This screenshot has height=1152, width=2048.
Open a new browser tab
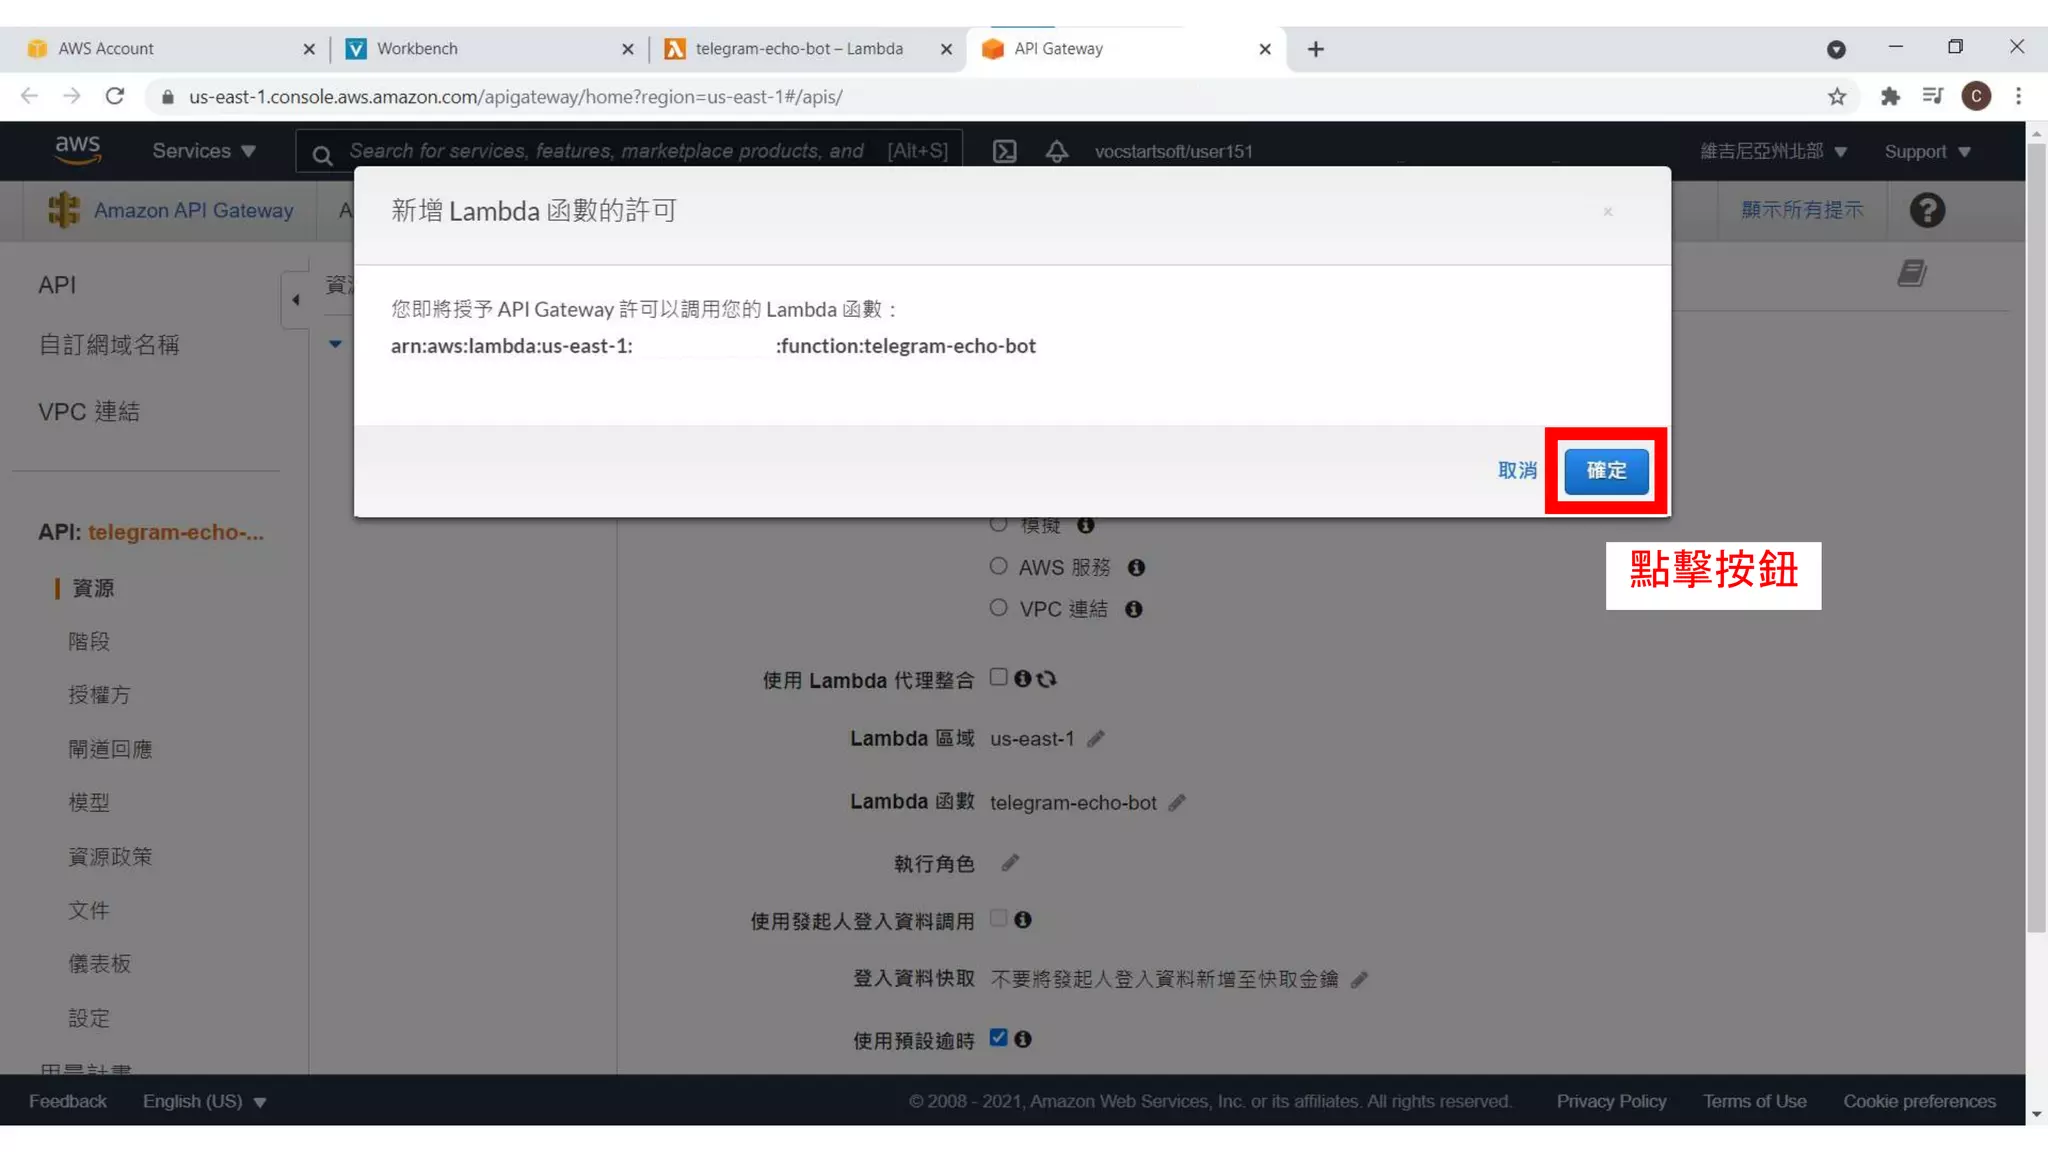click(x=1315, y=49)
